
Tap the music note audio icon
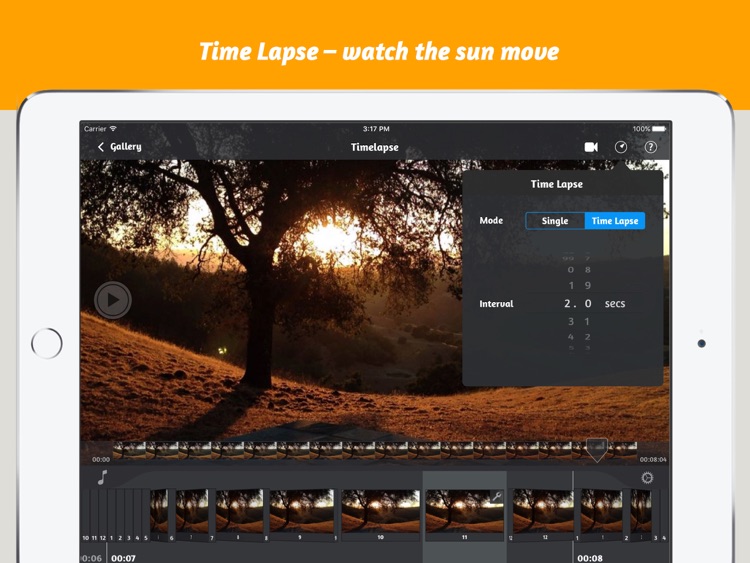tap(102, 478)
